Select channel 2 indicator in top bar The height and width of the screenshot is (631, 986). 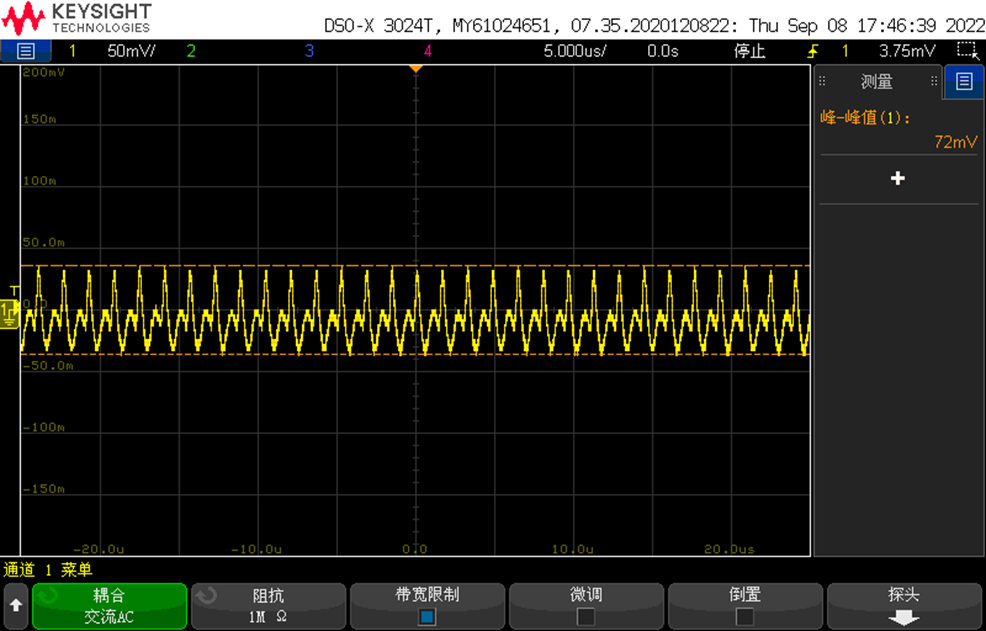point(191,51)
